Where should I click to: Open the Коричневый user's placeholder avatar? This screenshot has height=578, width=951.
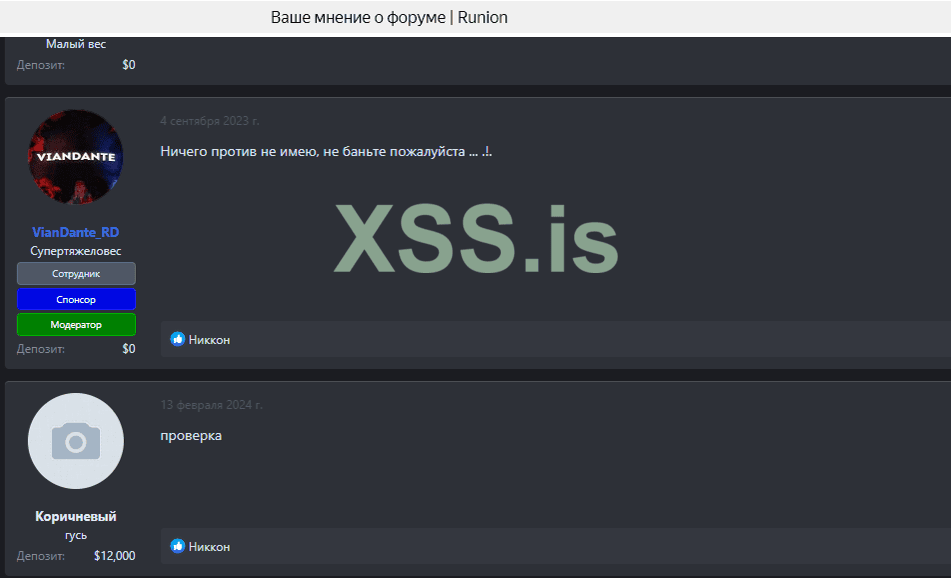point(76,441)
